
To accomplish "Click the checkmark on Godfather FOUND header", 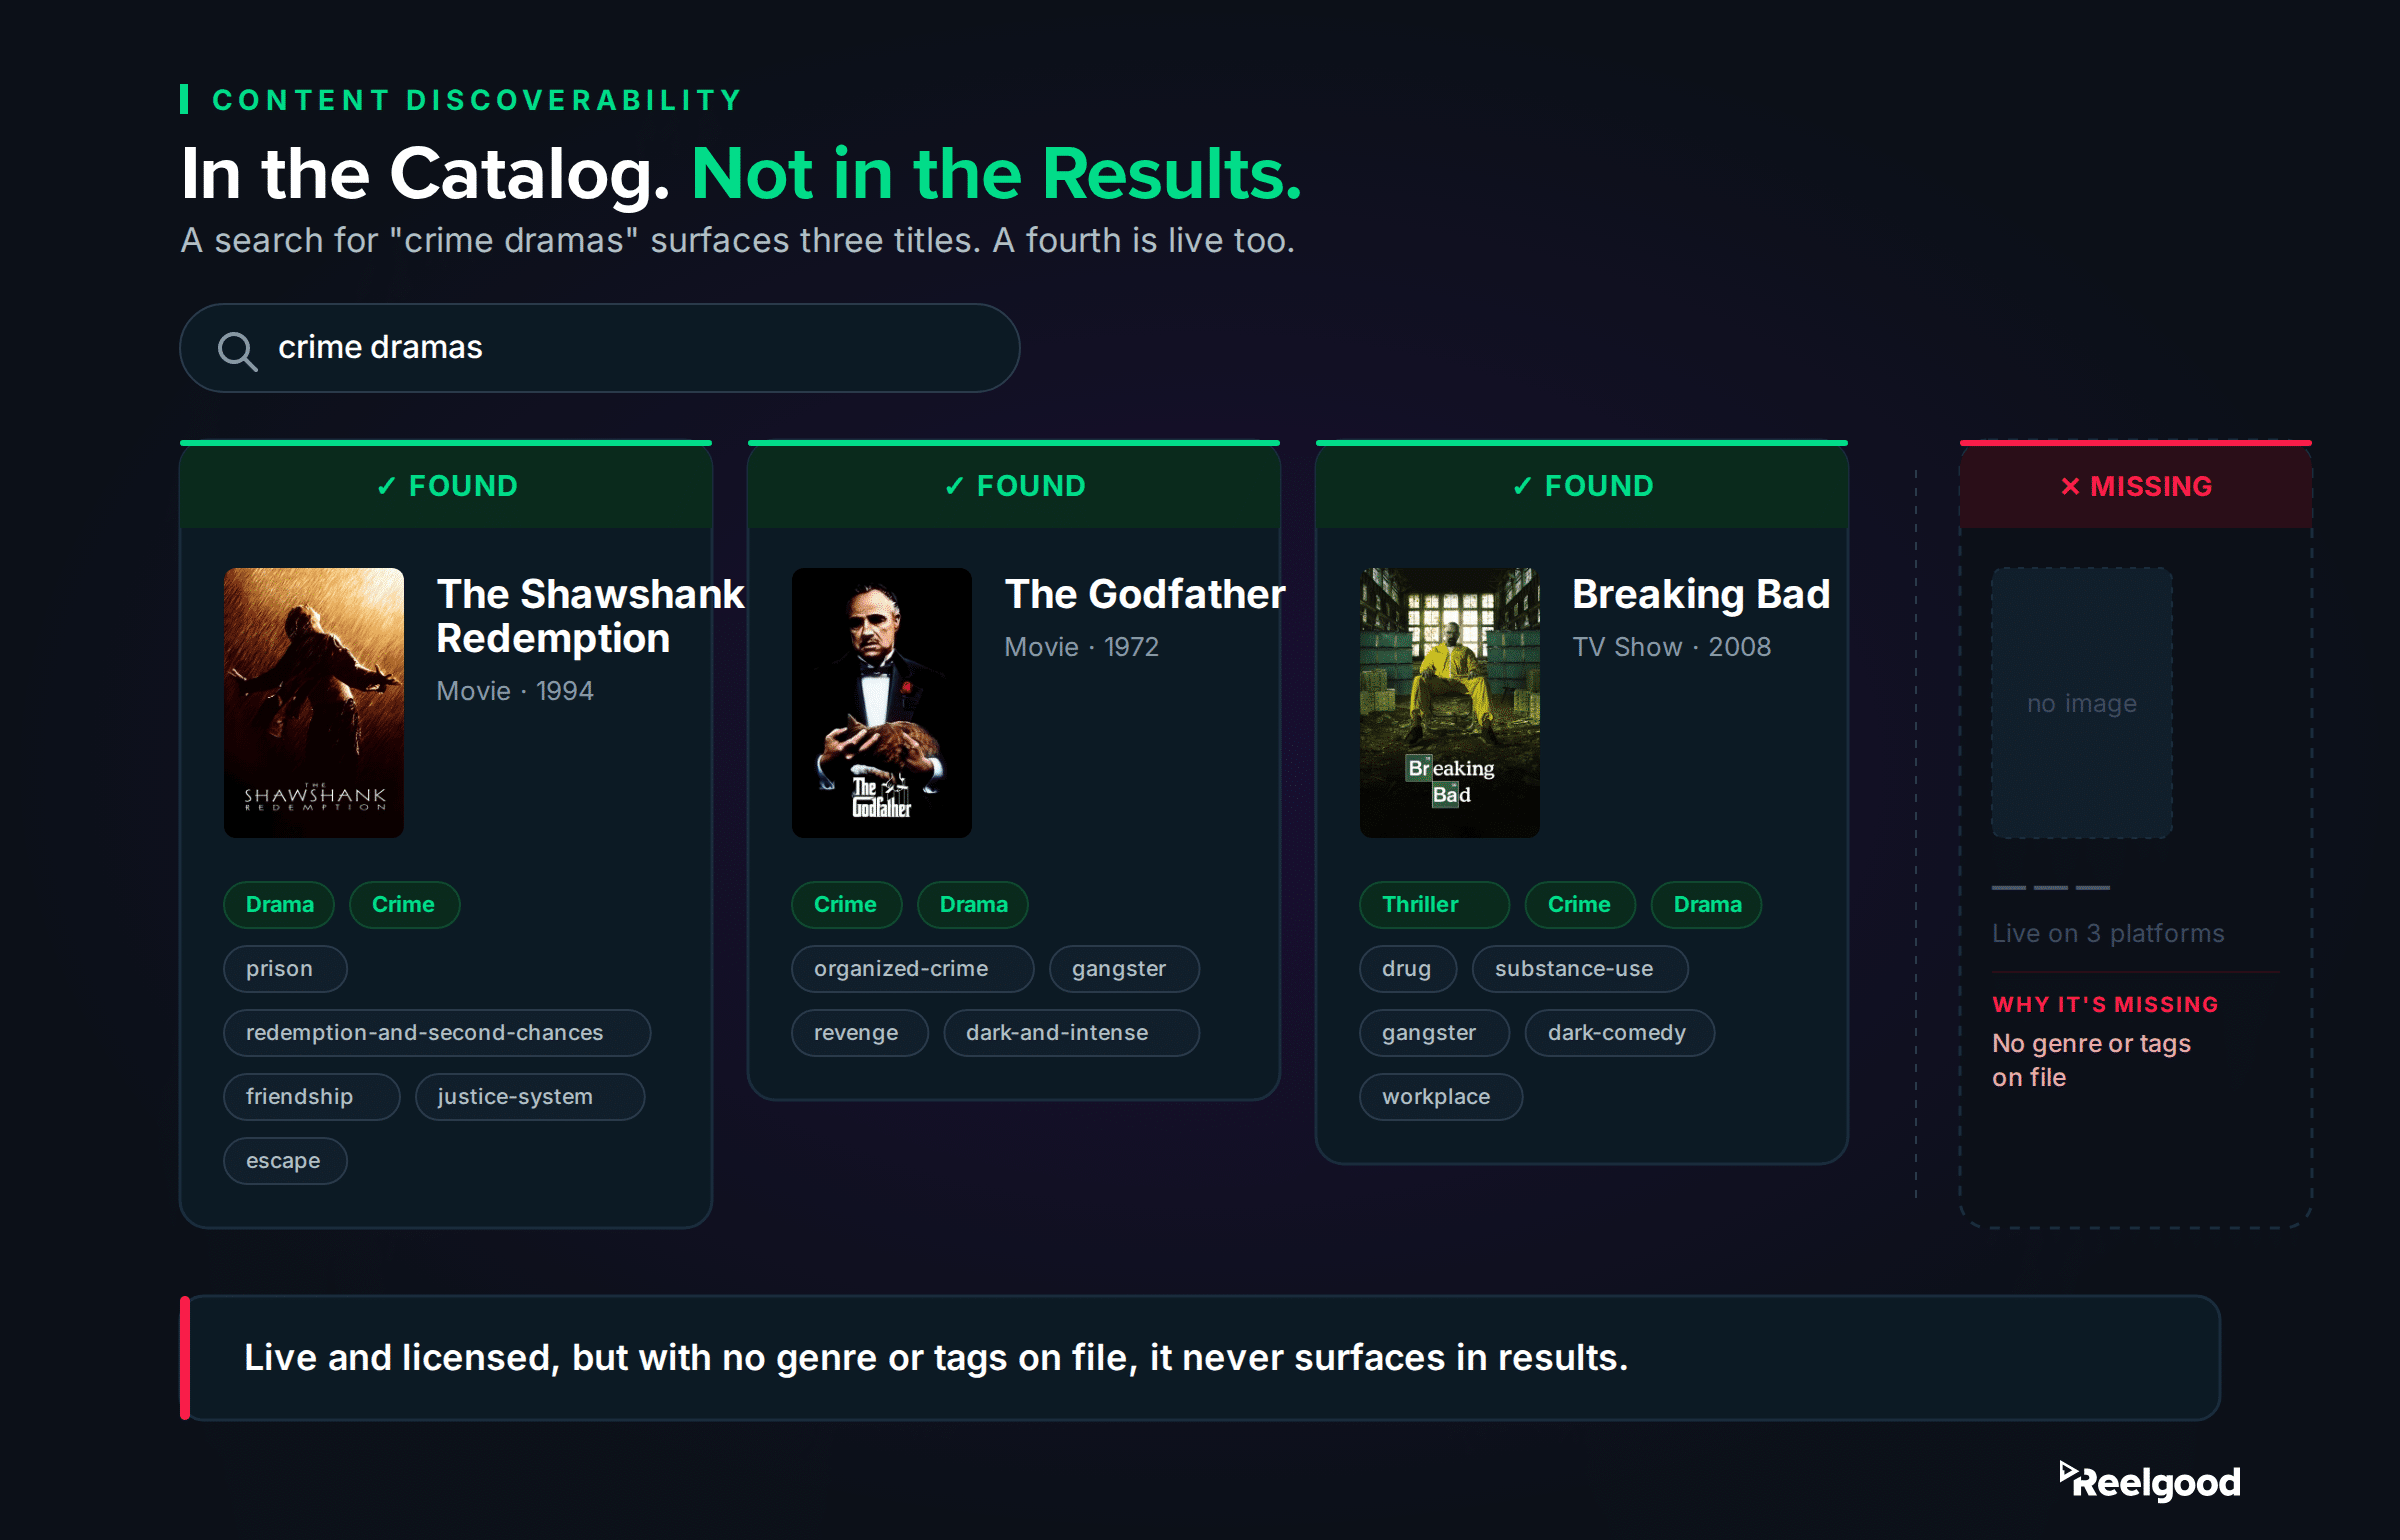I will tap(954, 486).
